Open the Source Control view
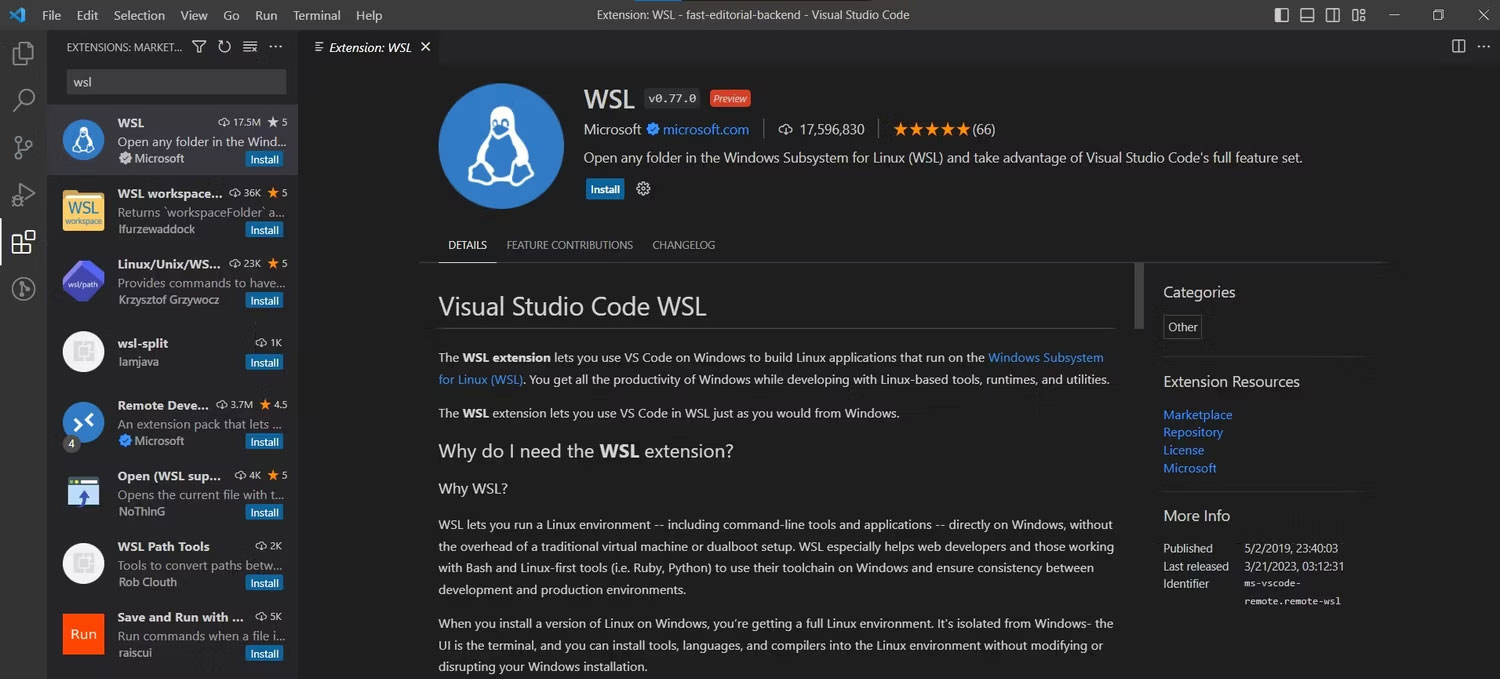This screenshot has height=679, width=1500. tap(22, 147)
